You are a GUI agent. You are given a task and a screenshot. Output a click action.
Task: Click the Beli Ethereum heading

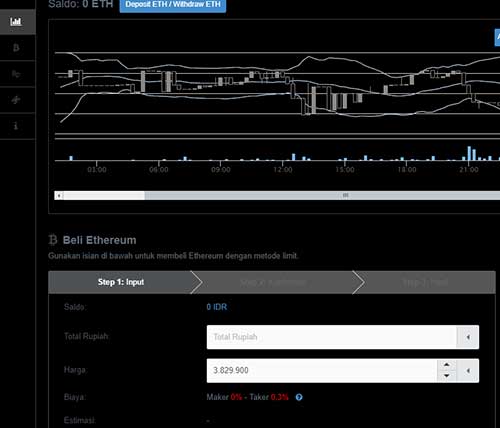click(99, 240)
